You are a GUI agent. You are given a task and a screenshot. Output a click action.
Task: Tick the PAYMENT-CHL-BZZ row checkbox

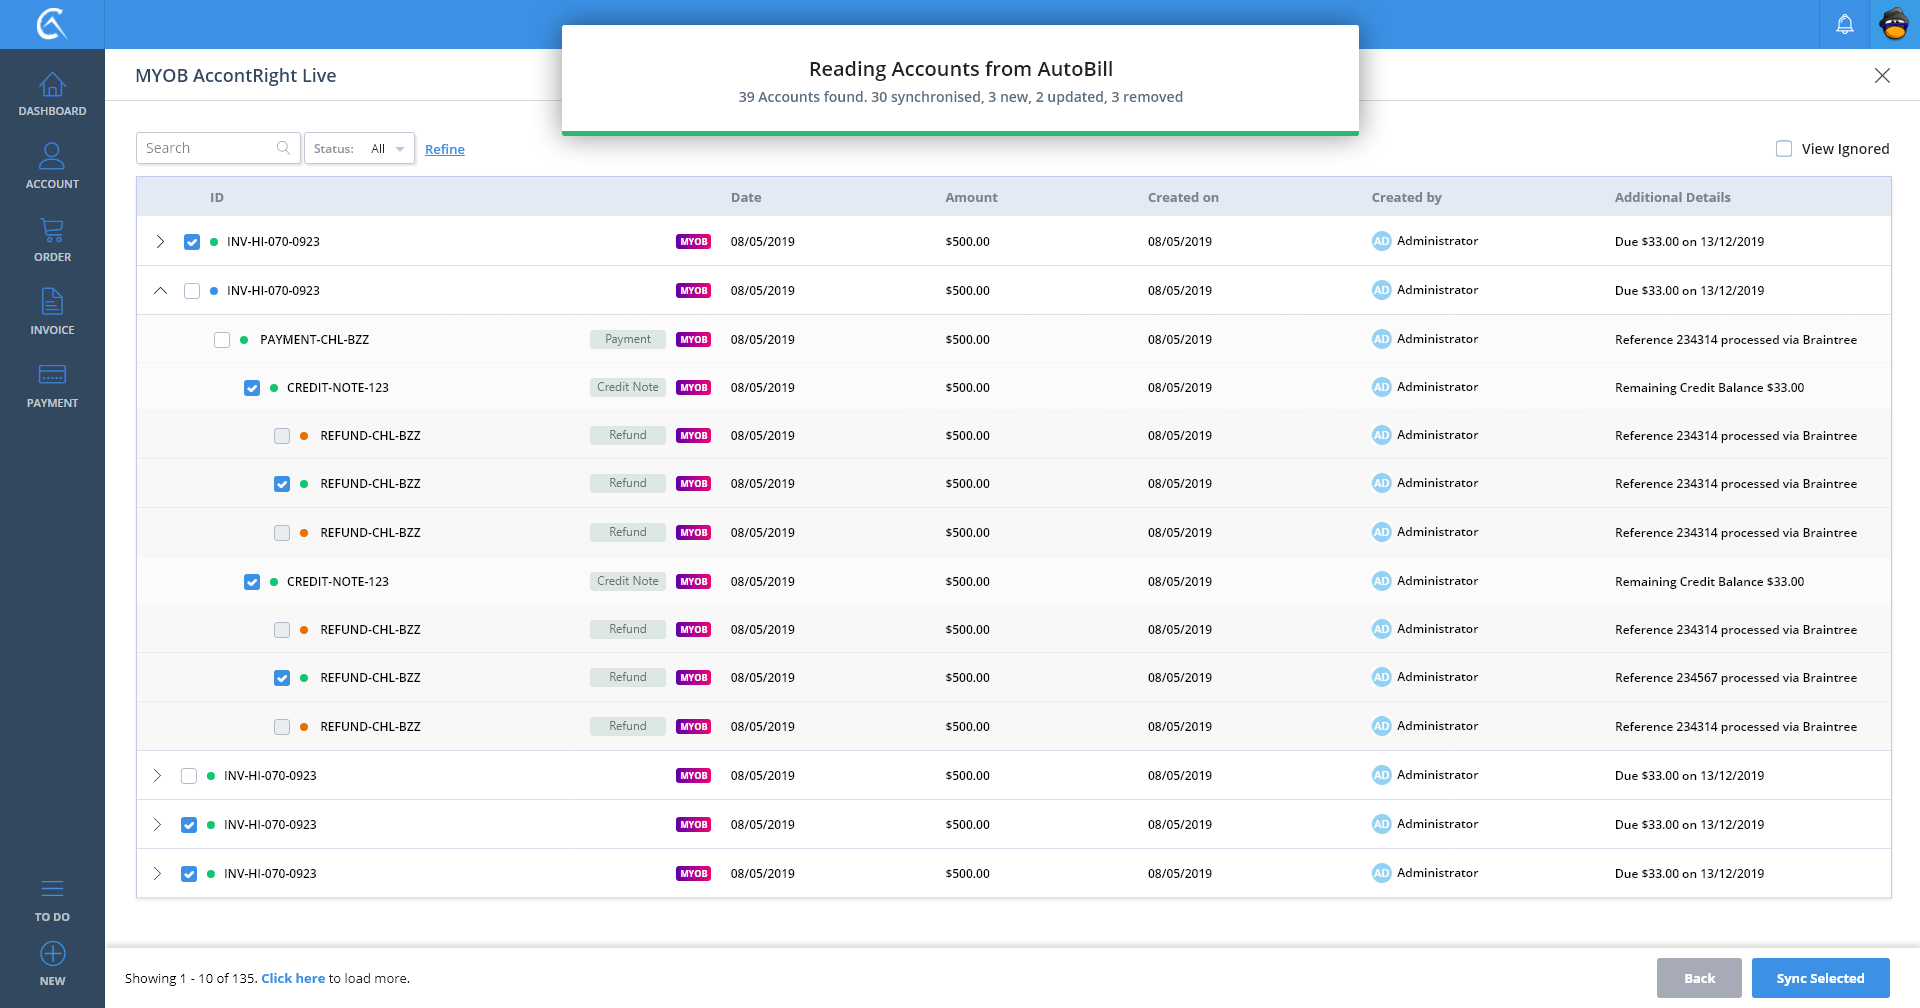(x=222, y=340)
